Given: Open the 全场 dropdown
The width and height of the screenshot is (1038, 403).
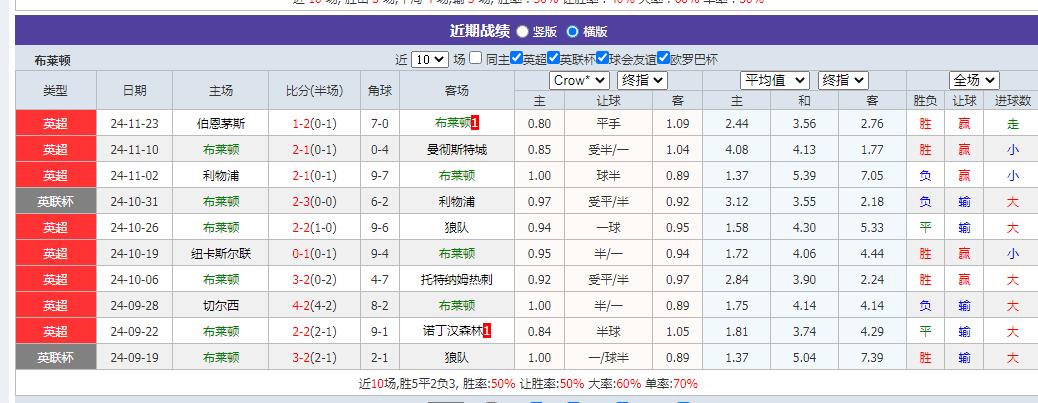Looking at the screenshot, I should (974, 80).
